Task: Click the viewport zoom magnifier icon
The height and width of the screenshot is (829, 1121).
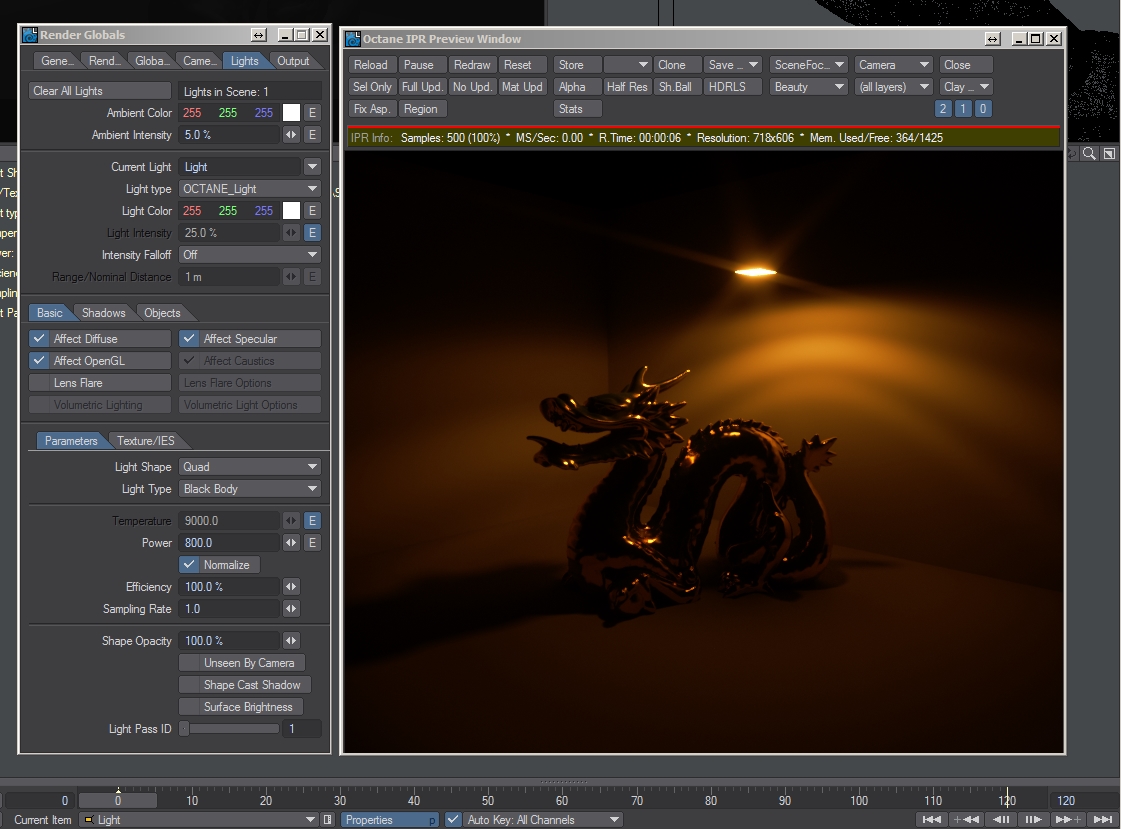Action: tap(1089, 153)
